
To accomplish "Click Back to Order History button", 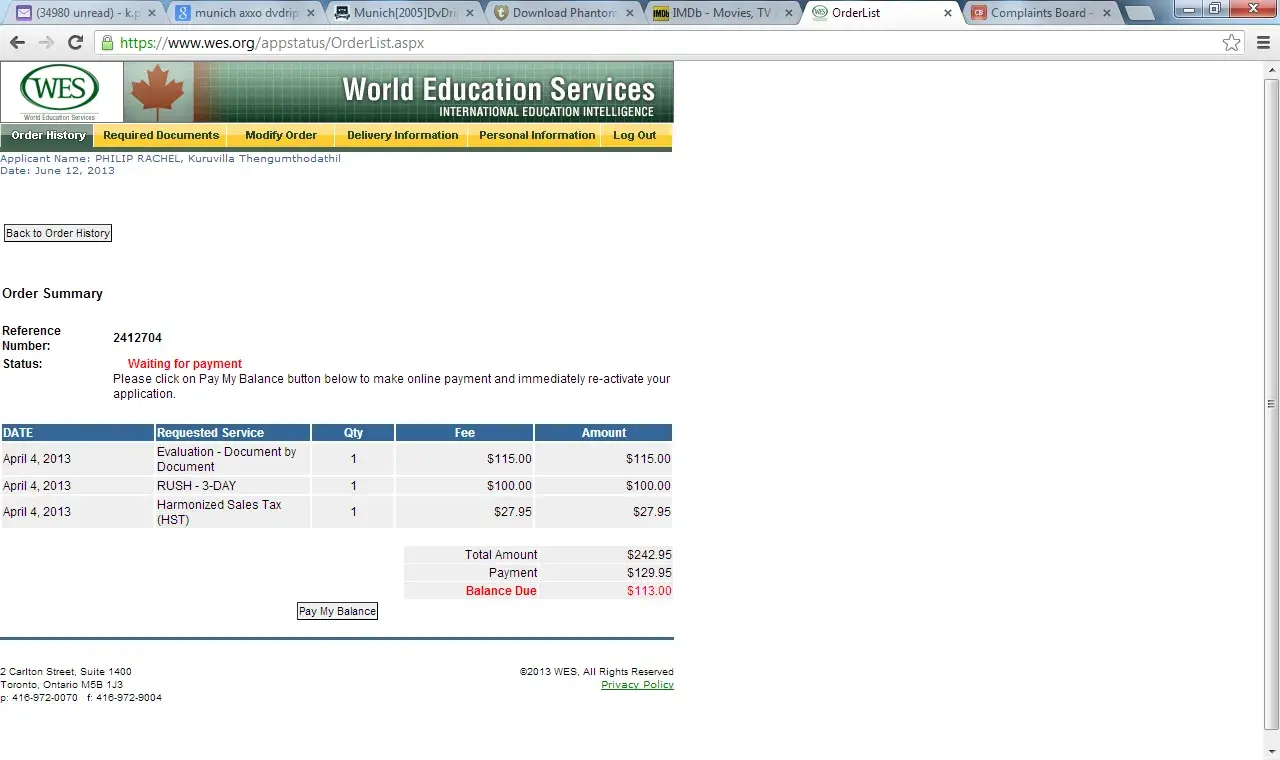I will coord(58,233).
